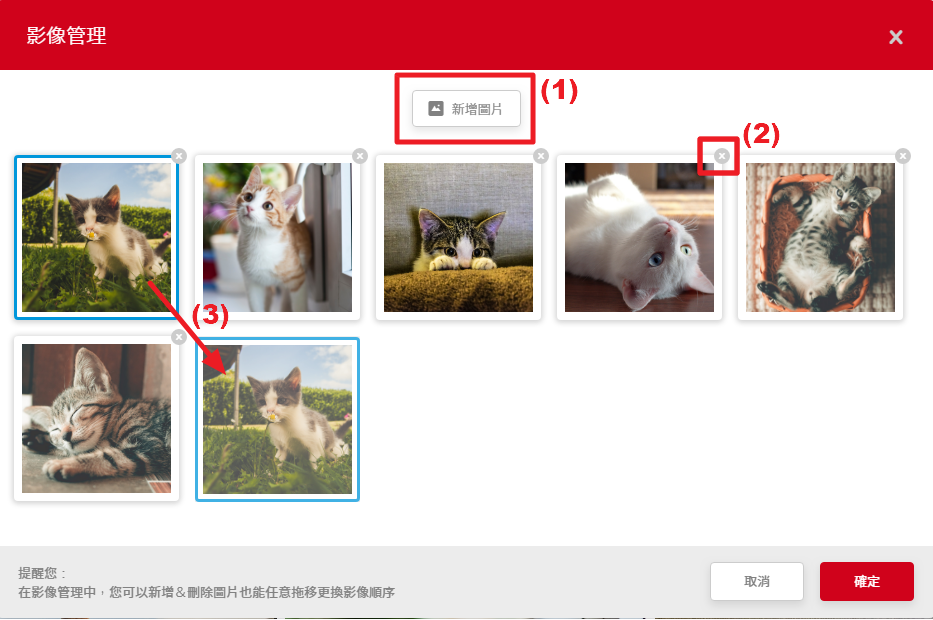This screenshot has height=620, width=933.
Task: Click the picture icon inside 新增圖片 button
Action: (436, 108)
